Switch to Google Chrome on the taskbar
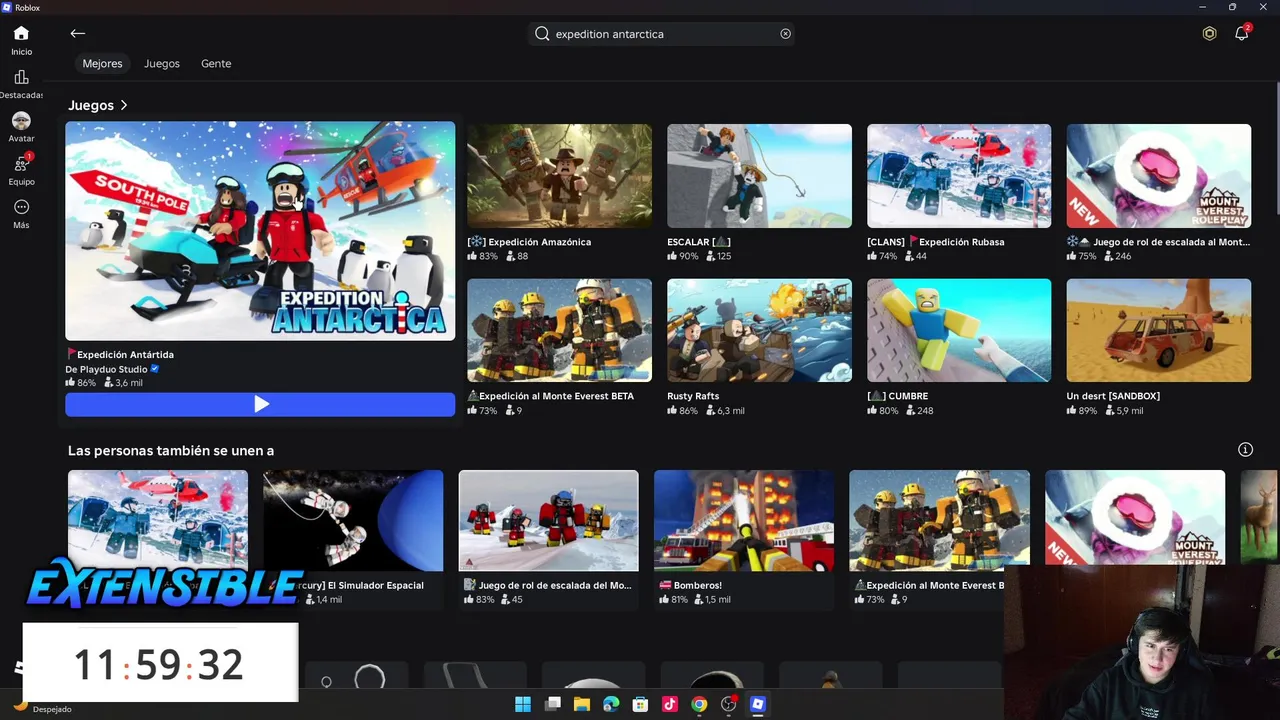 point(699,704)
